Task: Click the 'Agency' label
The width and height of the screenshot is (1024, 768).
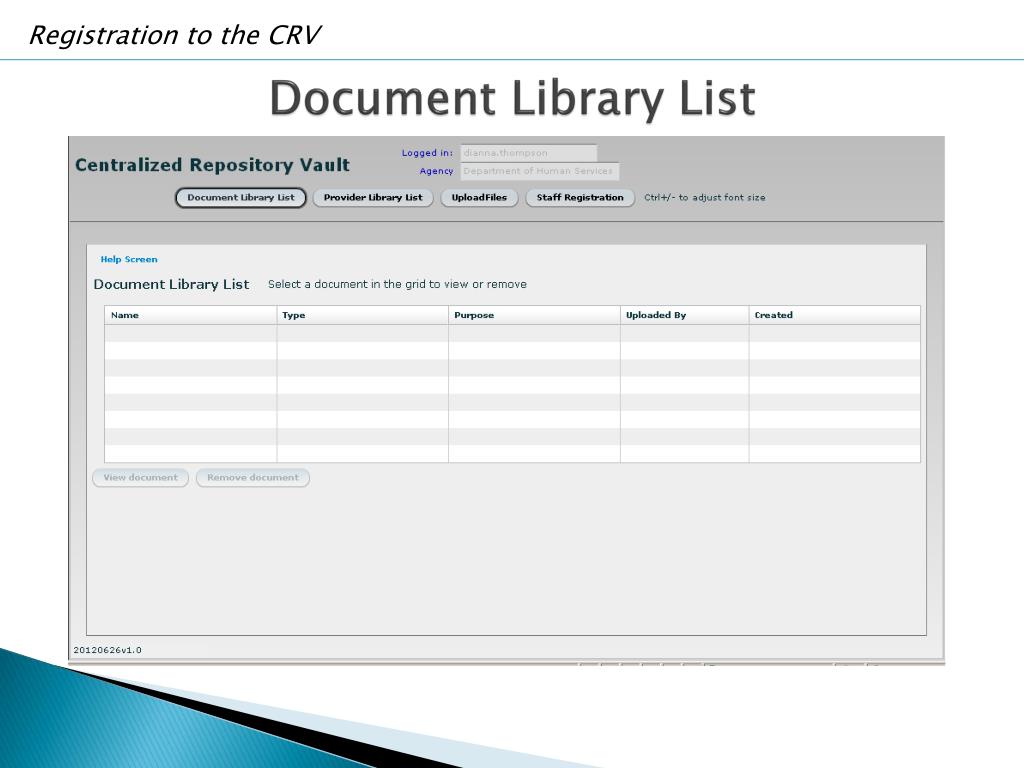Action: (436, 171)
